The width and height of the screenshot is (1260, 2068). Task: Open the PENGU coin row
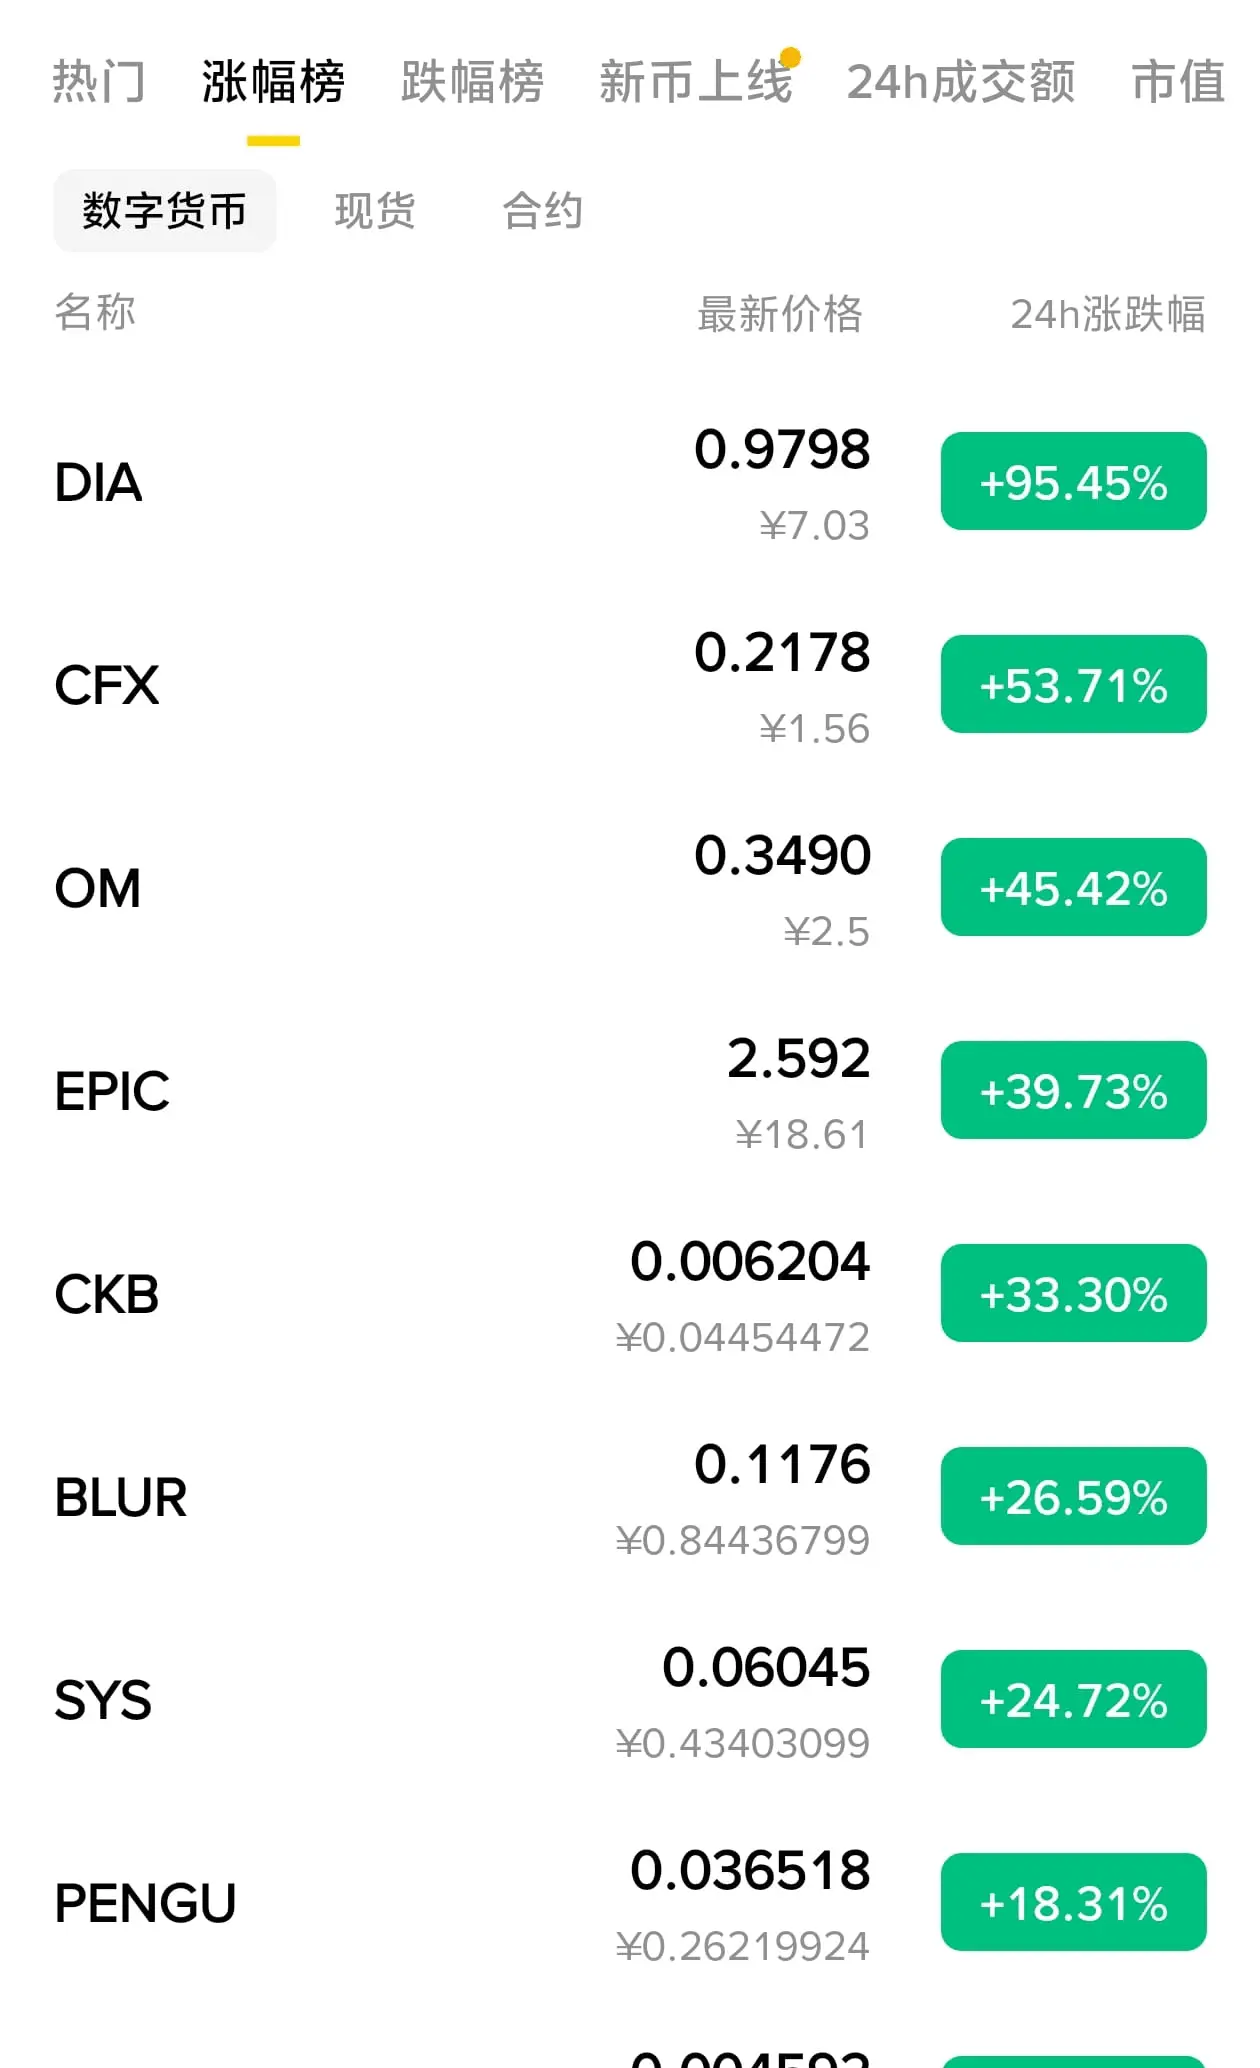coord(630,1903)
